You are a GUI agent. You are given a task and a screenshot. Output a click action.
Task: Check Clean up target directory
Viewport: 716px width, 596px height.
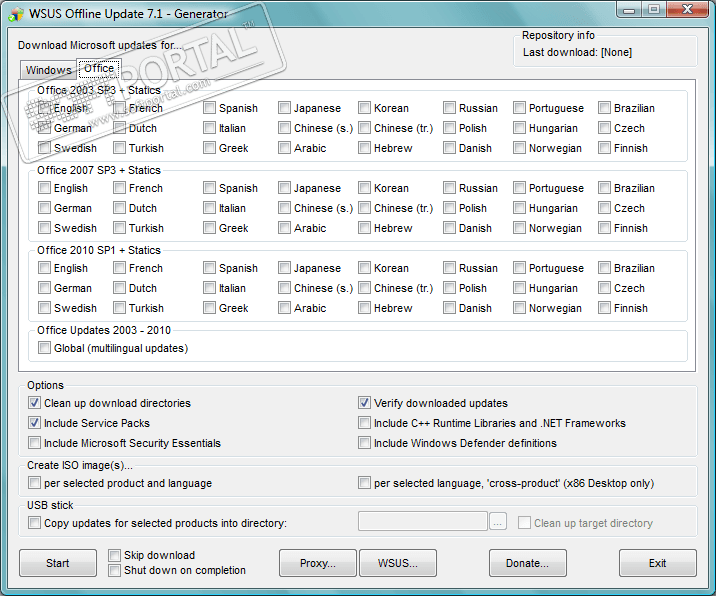524,522
